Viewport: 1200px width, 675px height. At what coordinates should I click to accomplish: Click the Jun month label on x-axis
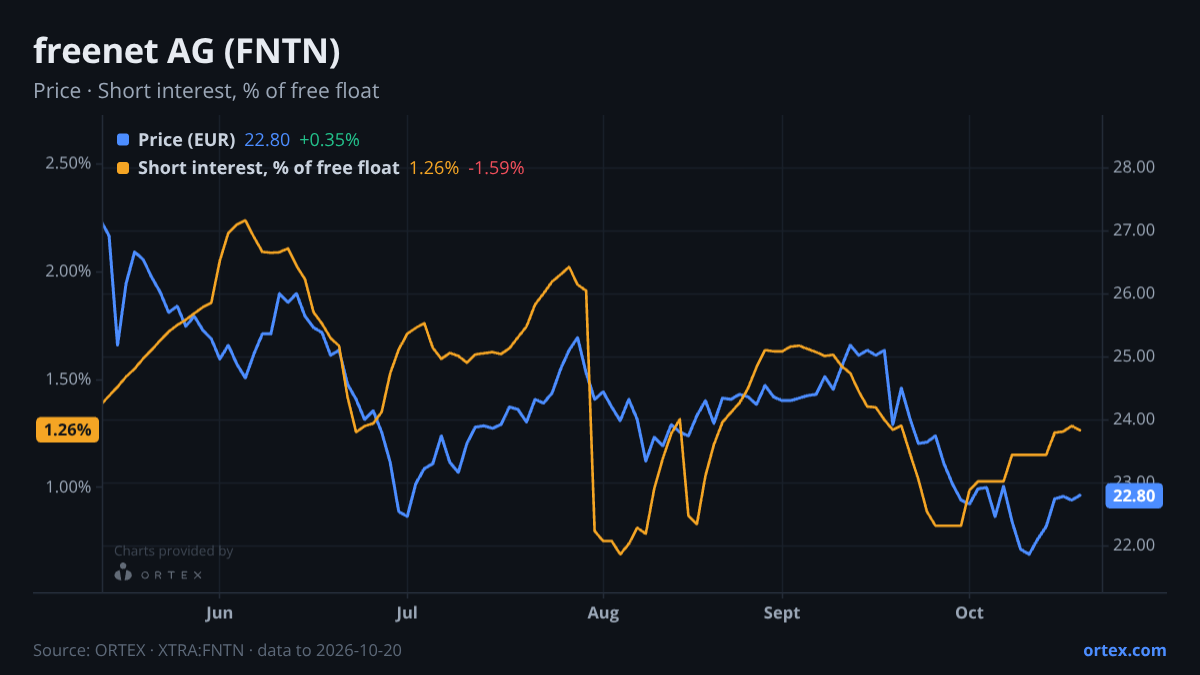218,613
